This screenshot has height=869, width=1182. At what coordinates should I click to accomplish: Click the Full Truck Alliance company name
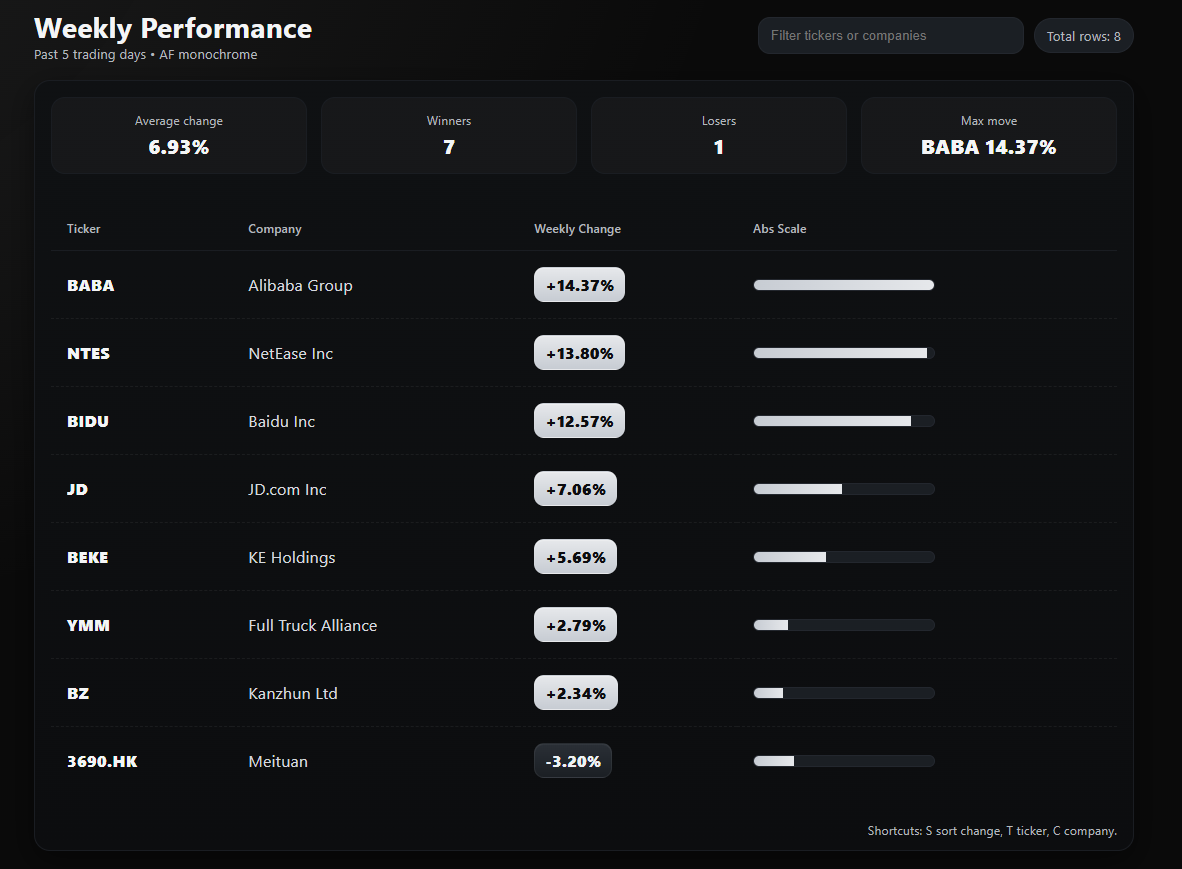312,626
